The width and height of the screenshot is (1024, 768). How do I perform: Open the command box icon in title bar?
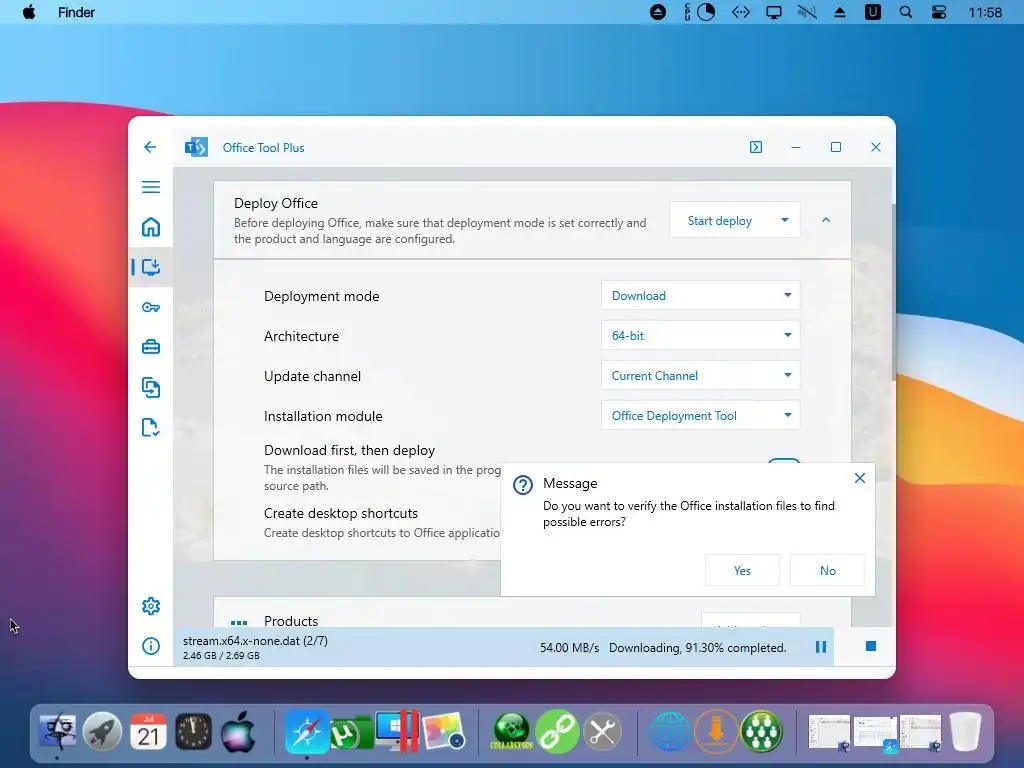click(x=756, y=147)
